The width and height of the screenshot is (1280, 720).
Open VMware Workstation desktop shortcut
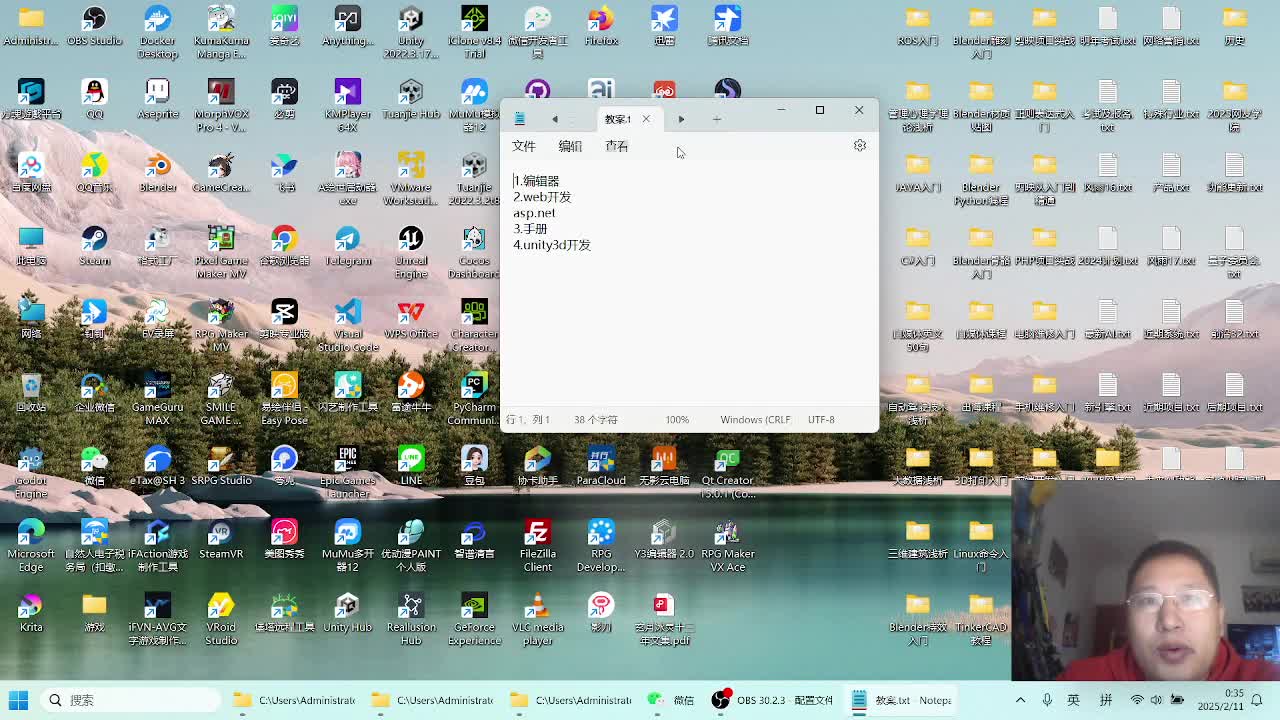(411, 178)
